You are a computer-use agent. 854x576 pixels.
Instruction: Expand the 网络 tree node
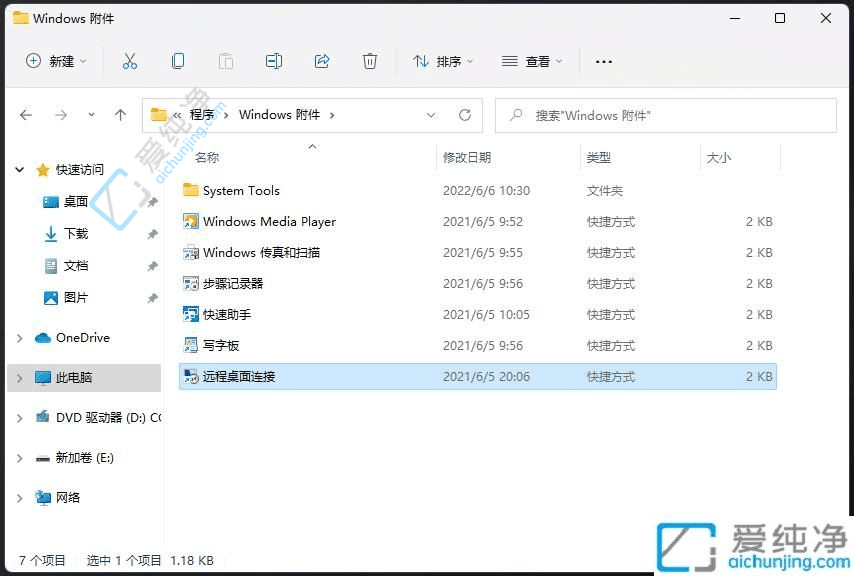[x=20, y=498]
